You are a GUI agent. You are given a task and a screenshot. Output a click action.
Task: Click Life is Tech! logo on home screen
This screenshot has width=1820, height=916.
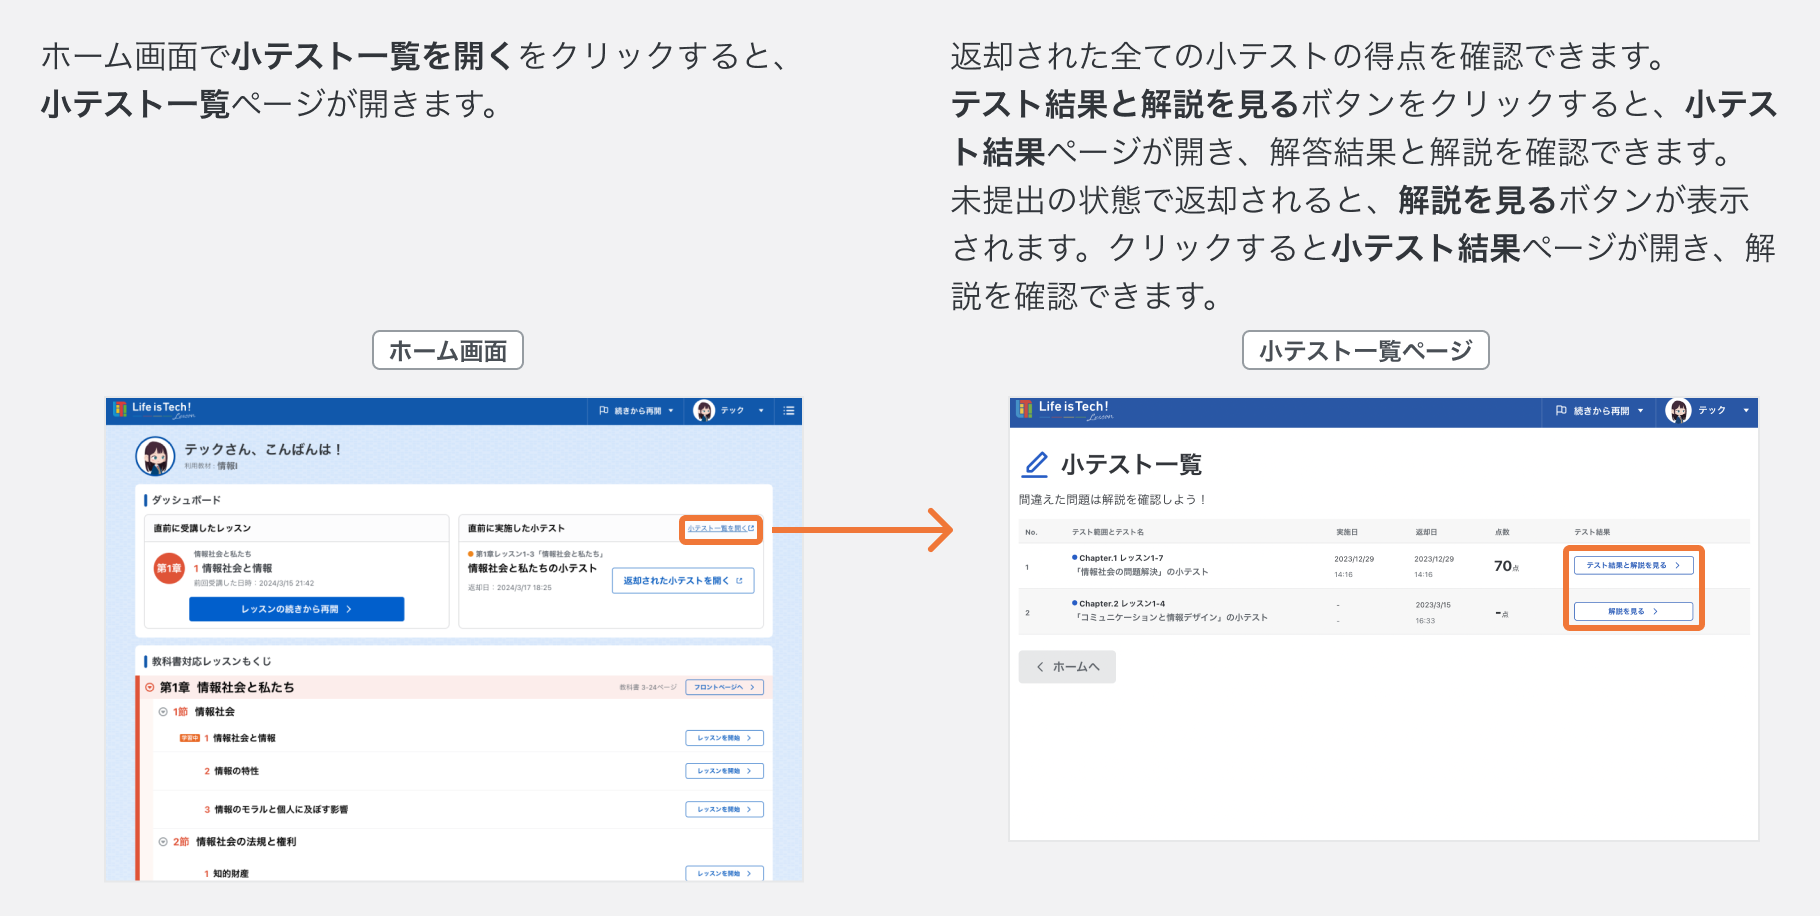[x=153, y=409]
